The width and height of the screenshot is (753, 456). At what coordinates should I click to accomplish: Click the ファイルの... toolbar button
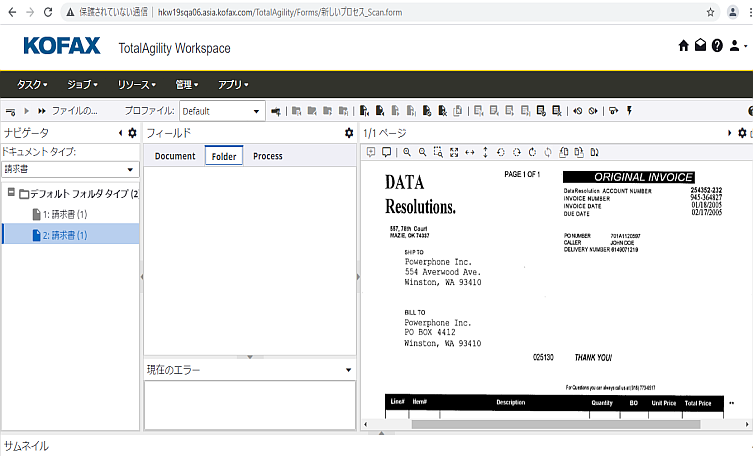(x=74, y=111)
